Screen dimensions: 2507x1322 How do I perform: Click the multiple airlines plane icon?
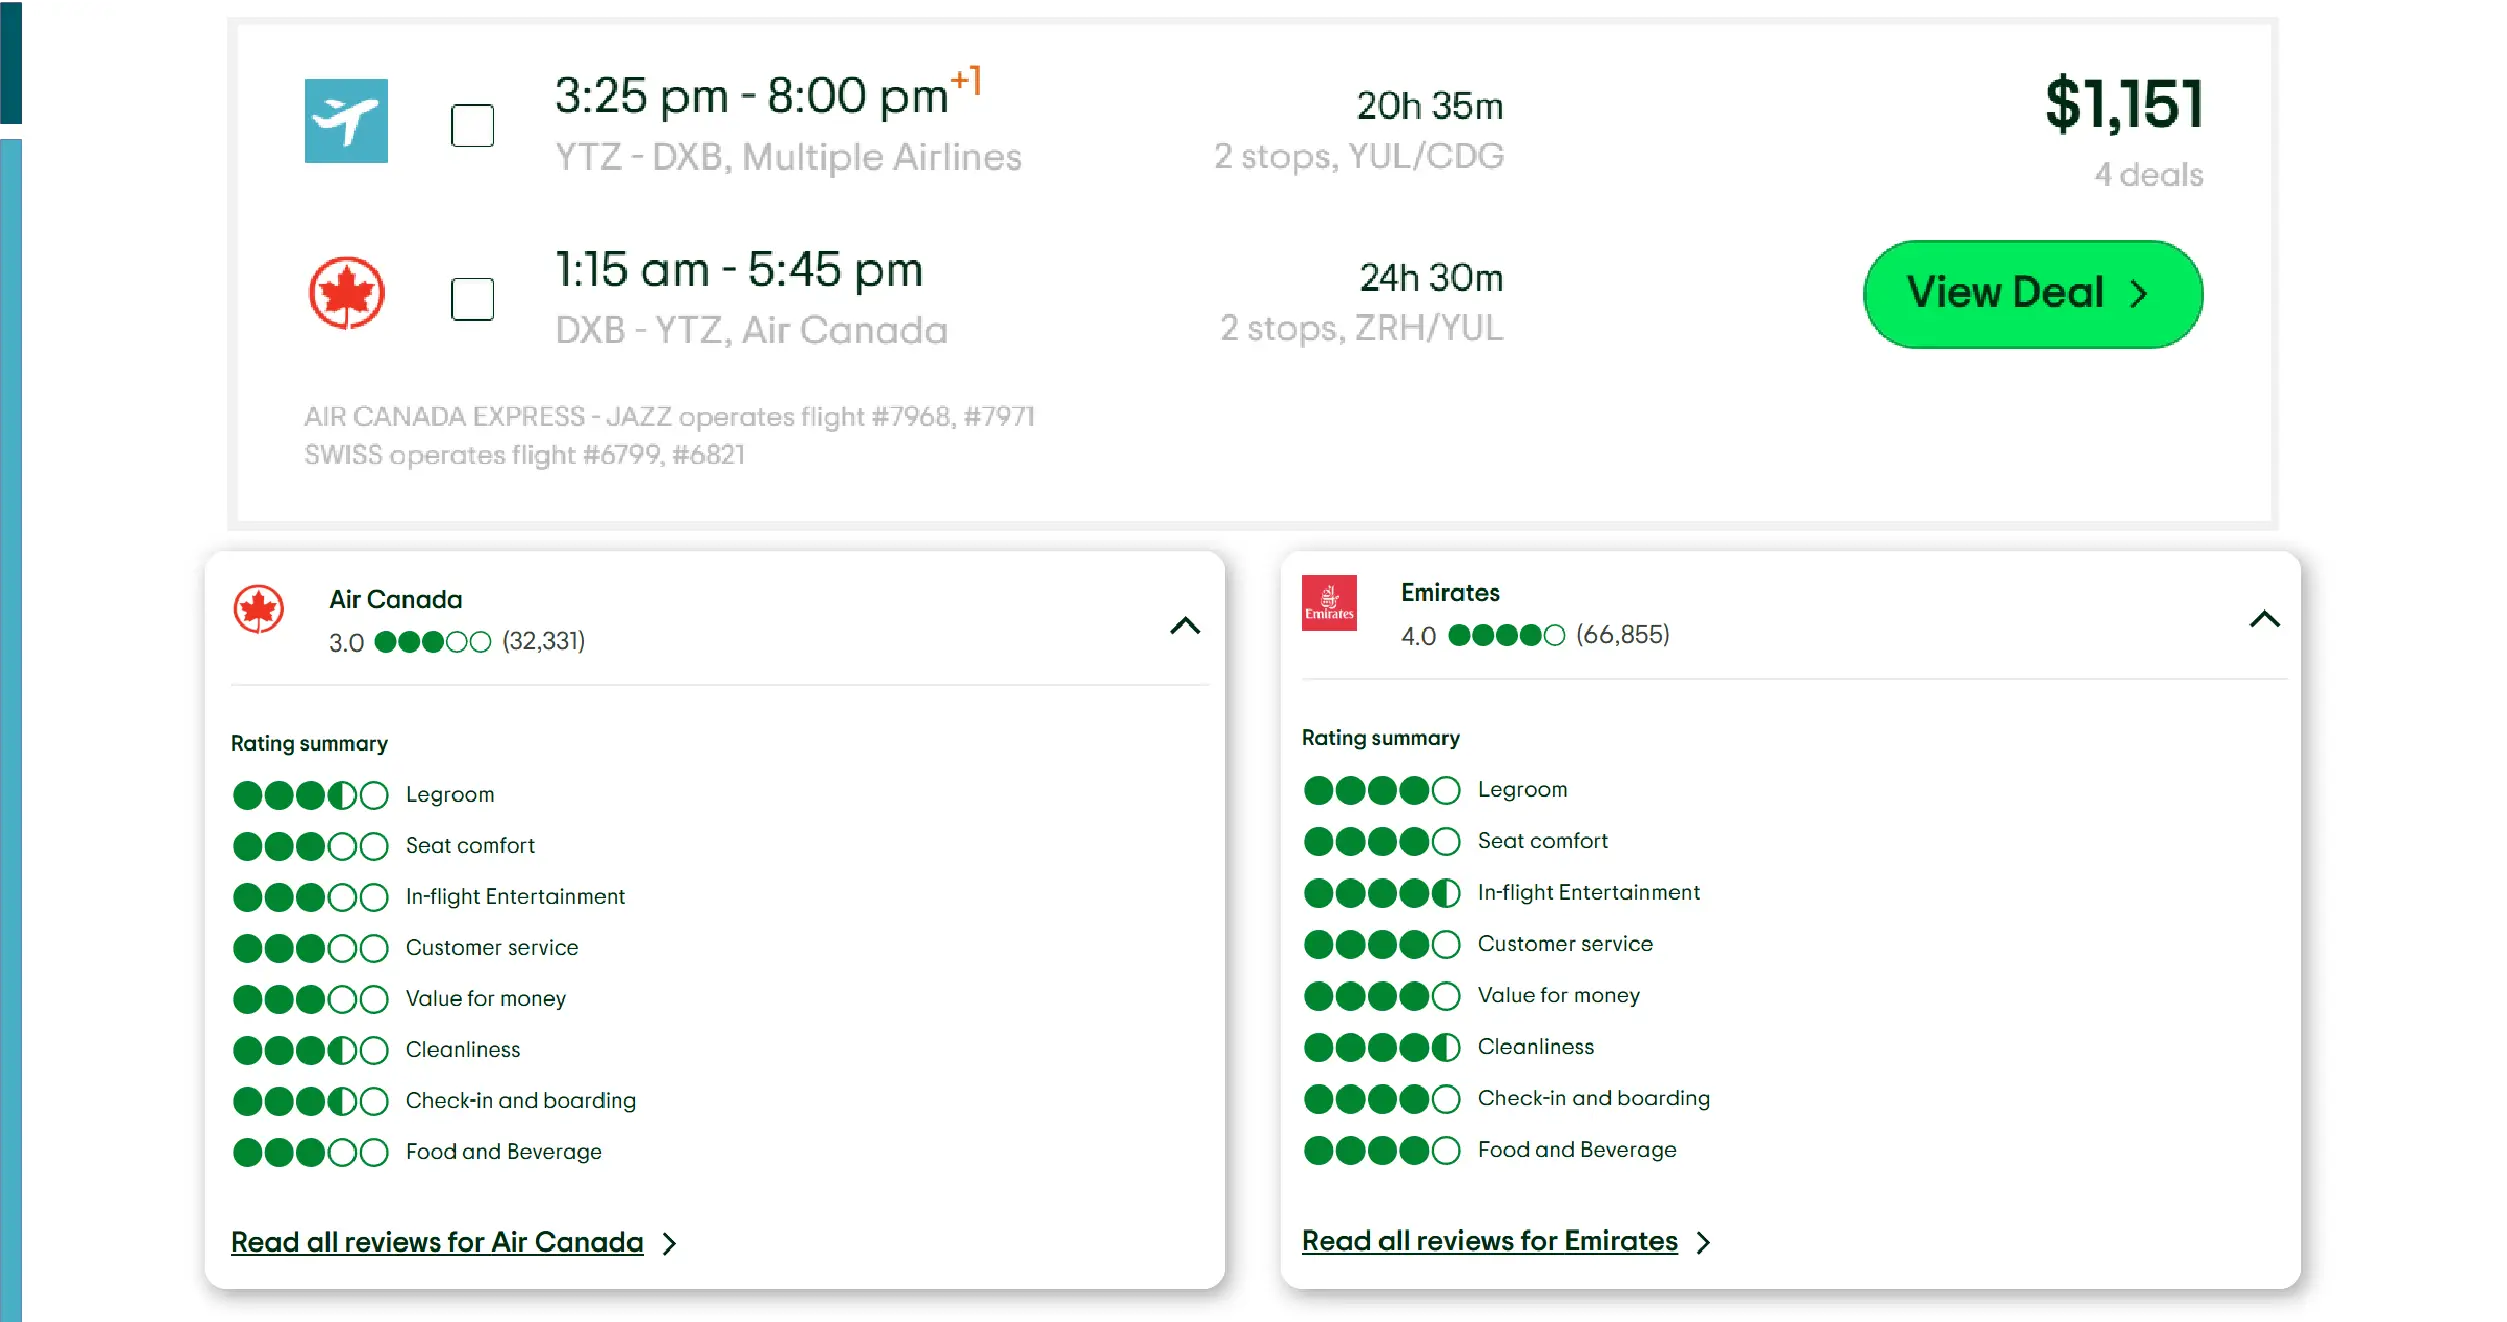(346, 121)
